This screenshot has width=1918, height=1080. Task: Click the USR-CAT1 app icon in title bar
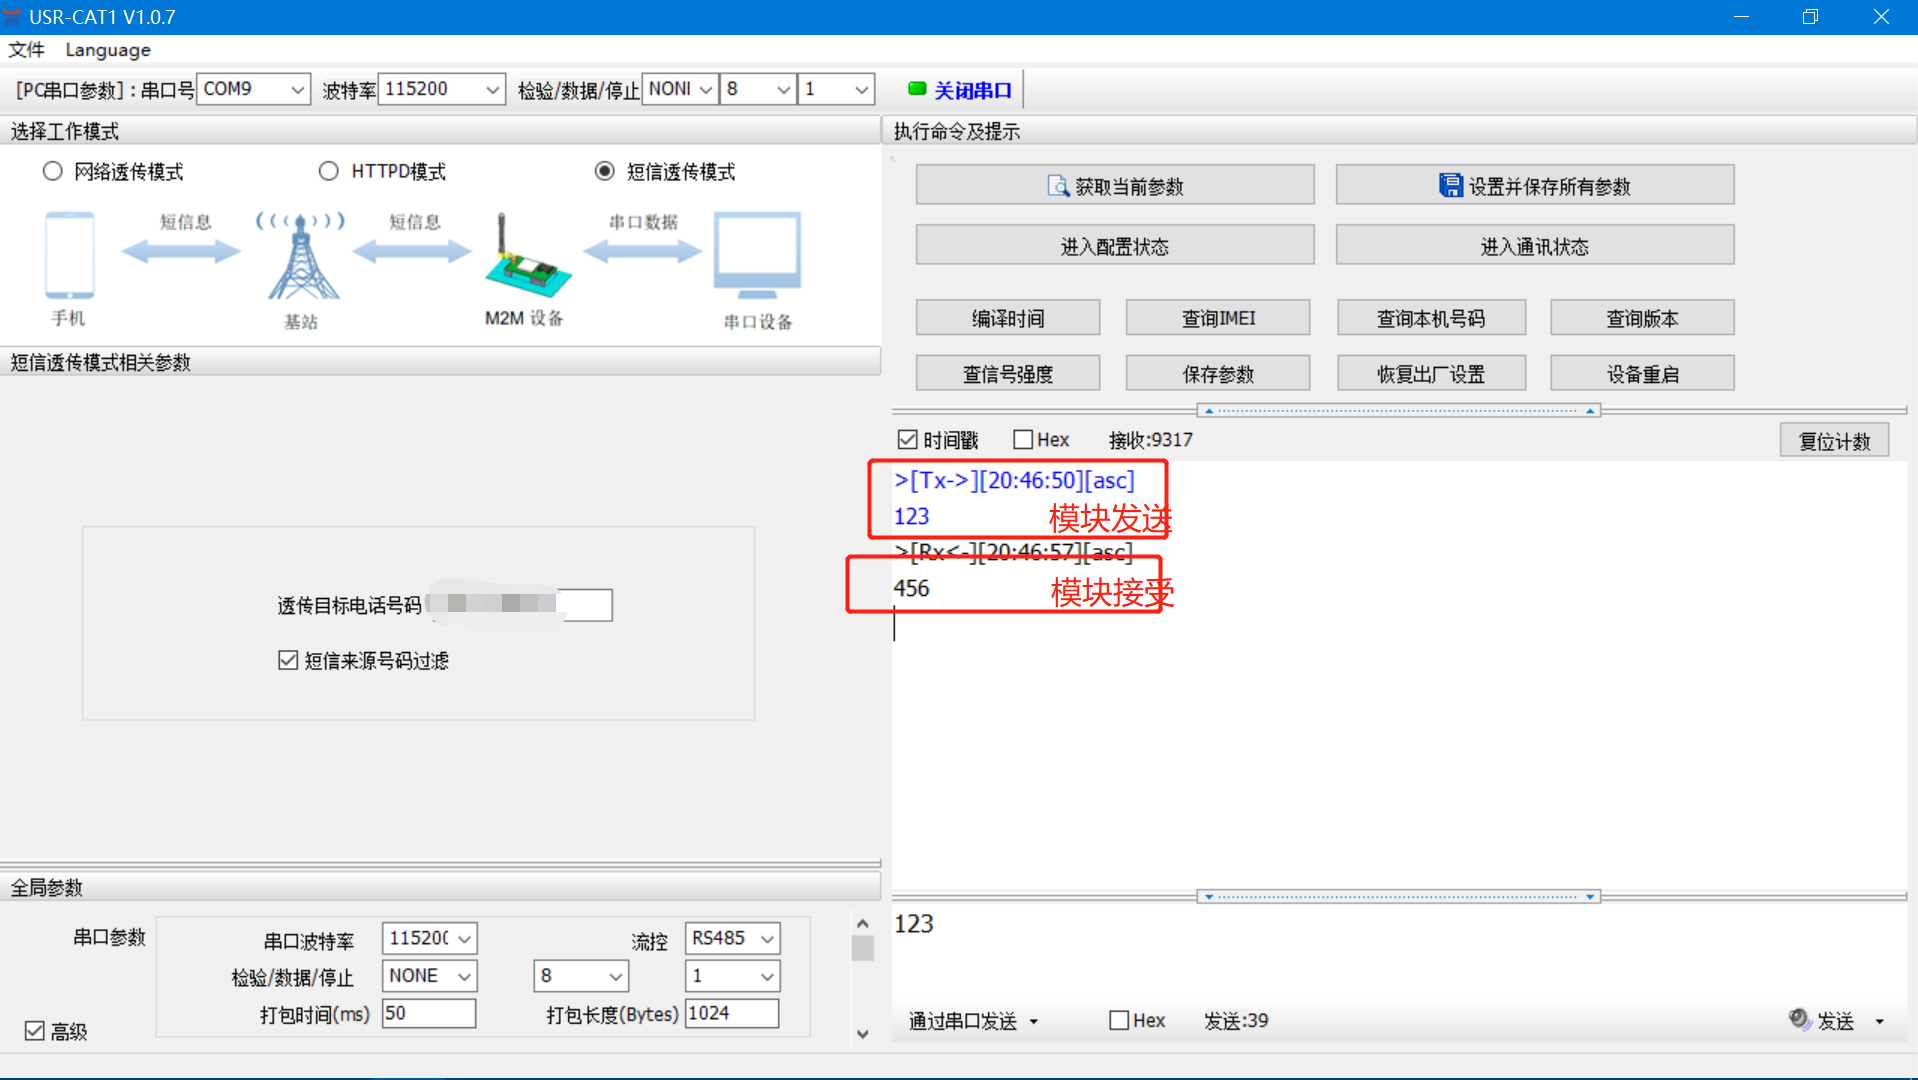tap(12, 16)
